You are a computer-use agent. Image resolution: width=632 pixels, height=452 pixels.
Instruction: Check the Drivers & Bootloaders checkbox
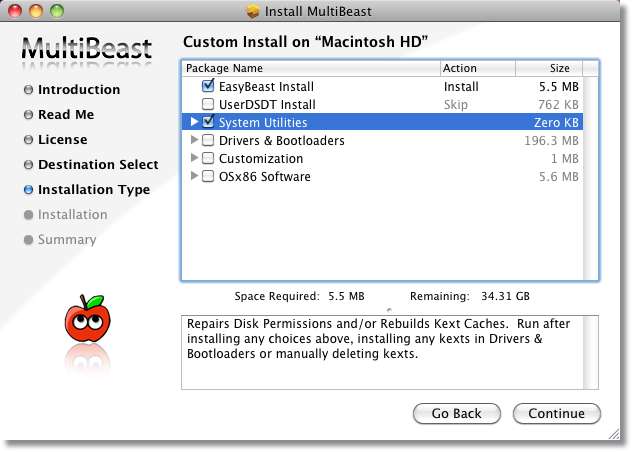[x=208, y=141]
